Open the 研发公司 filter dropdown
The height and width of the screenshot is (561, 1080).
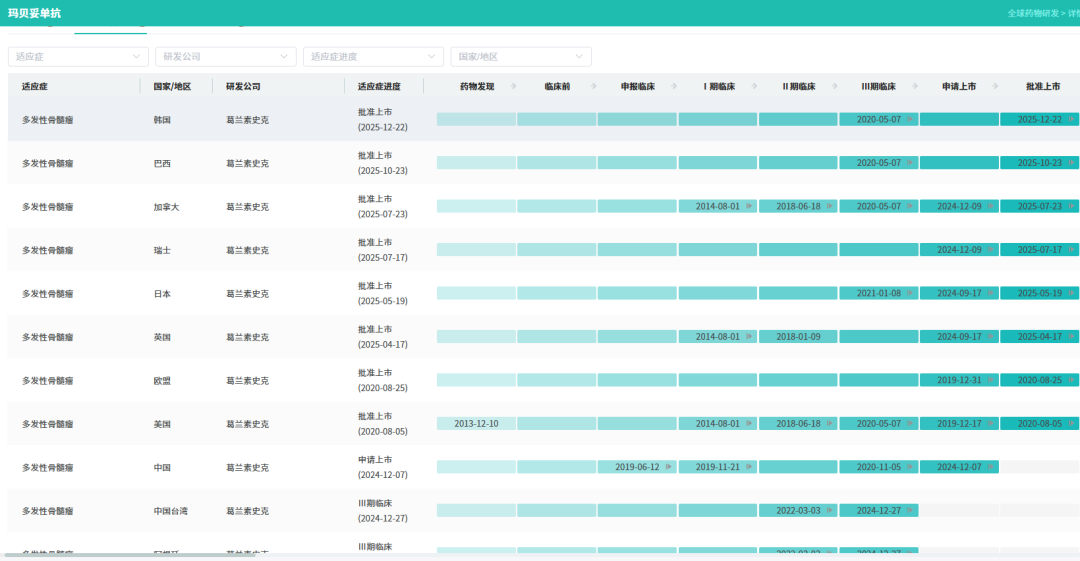pyautogui.click(x=226, y=57)
